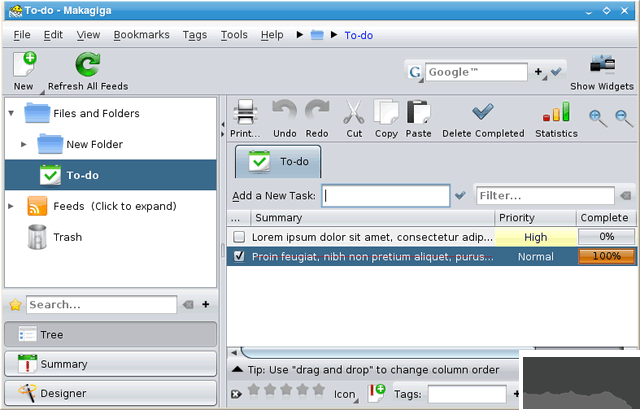Open the Edit menu

point(53,35)
